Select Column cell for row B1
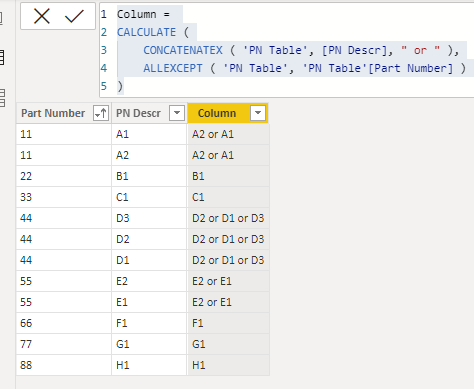Viewport: 474px width, 389px height. pyautogui.click(x=228, y=176)
